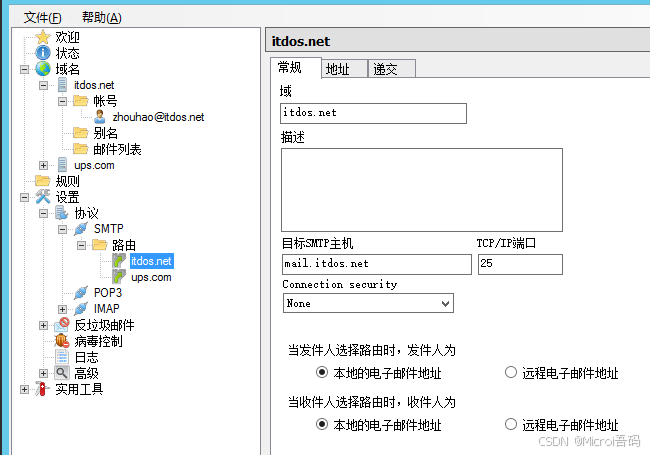The image size is (650, 455).
Task: Collapse the 域名 tree node
Action: (24, 69)
